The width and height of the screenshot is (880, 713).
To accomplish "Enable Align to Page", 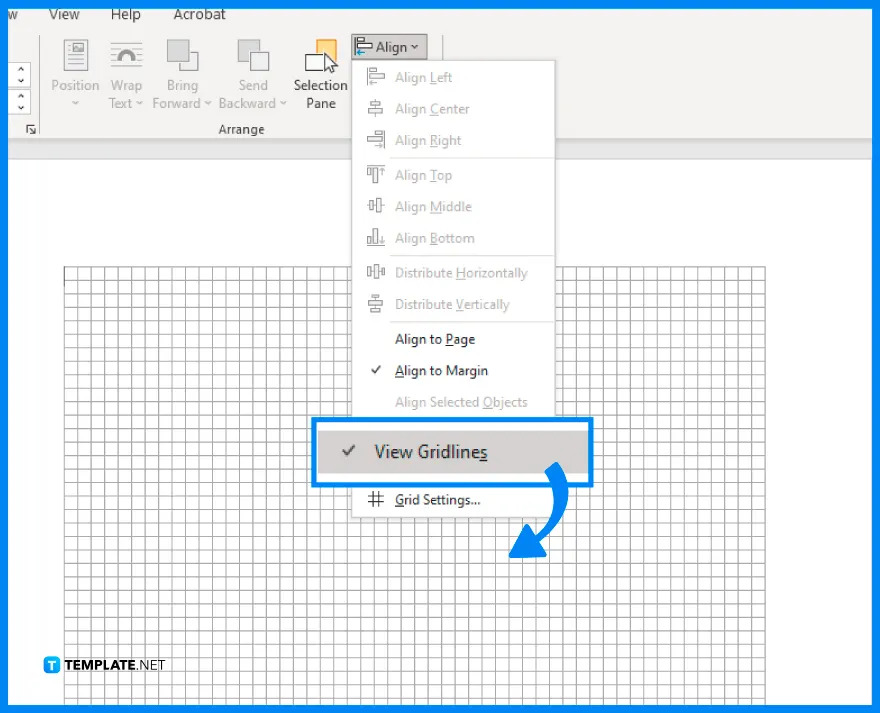I will (x=435, y=339).
